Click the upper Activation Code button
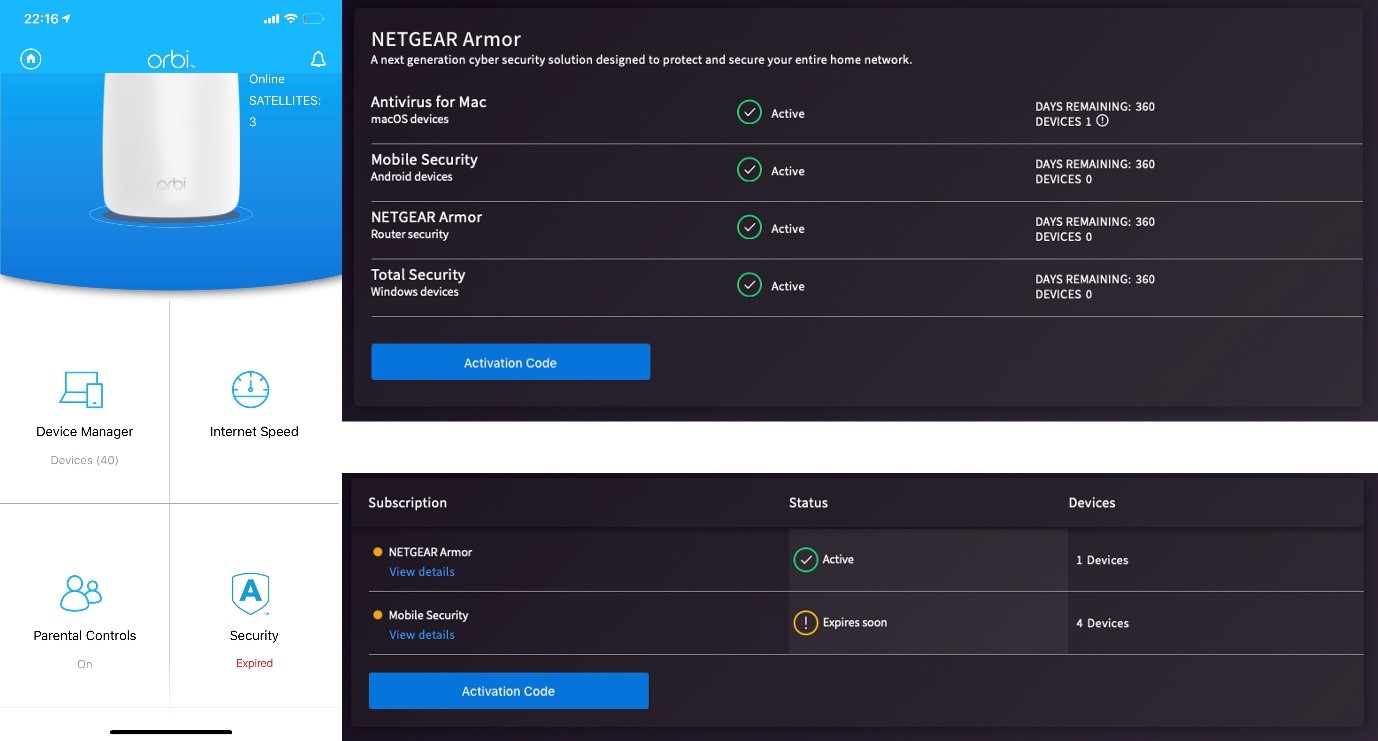This screenshot has height=741, width=1378. pyautogui.click(x=510, y=362)
